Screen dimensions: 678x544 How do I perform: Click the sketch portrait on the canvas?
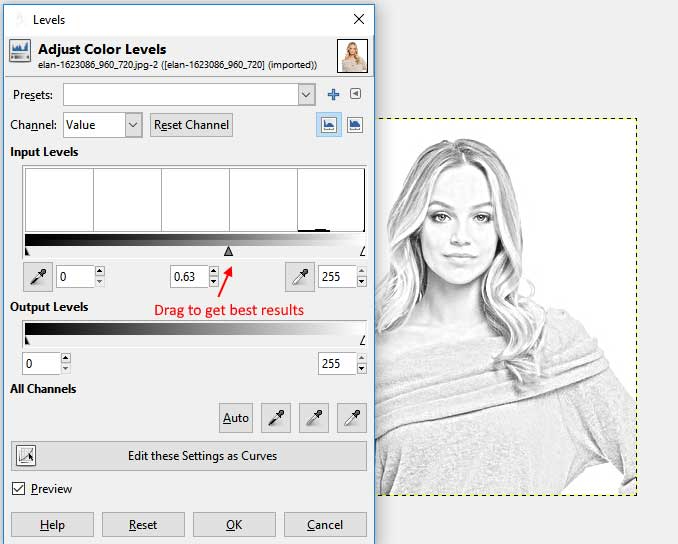pos(507,307)
